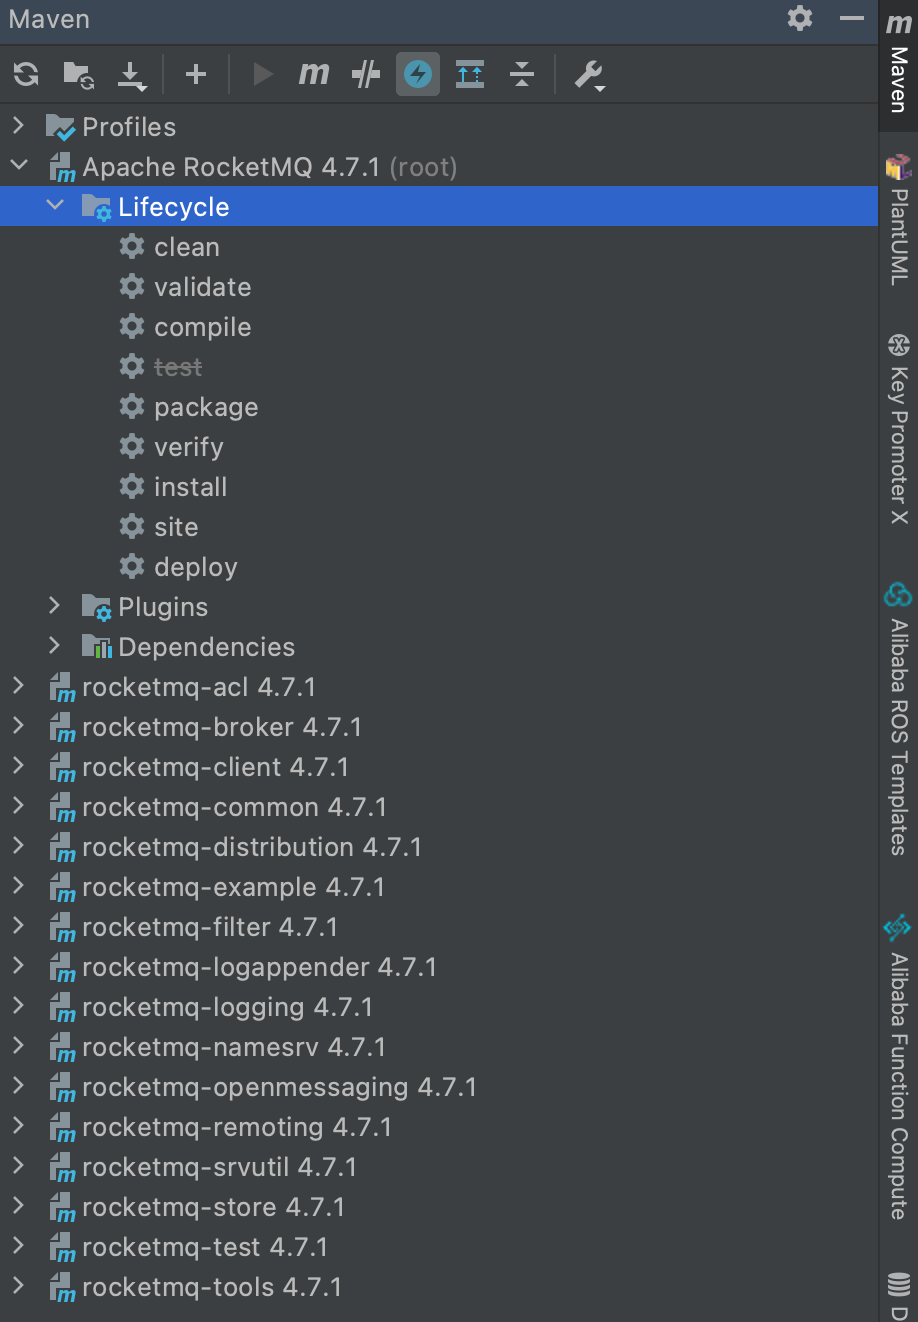Screen dimensions: 918x1322
Task: Click gear icon next to install
Action: [x=132, y=486]
